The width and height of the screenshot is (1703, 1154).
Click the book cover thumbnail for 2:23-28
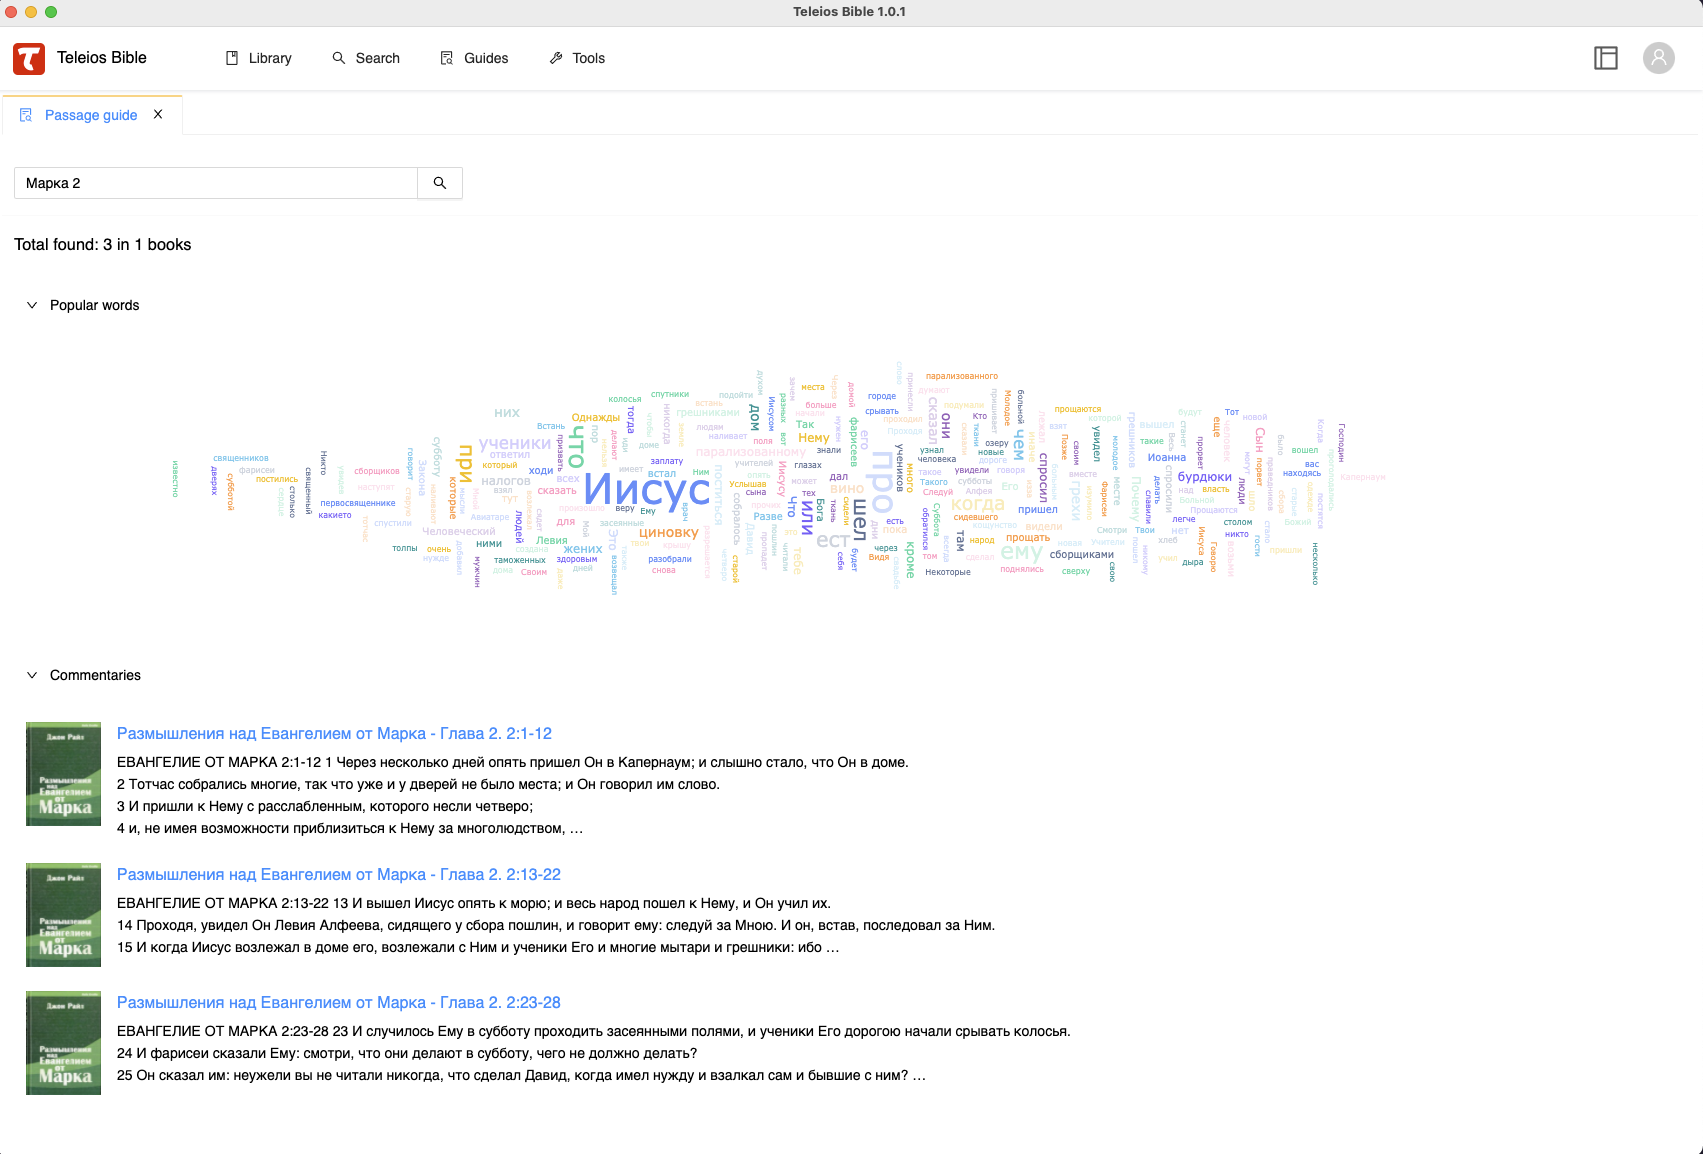click(63, 1043)
